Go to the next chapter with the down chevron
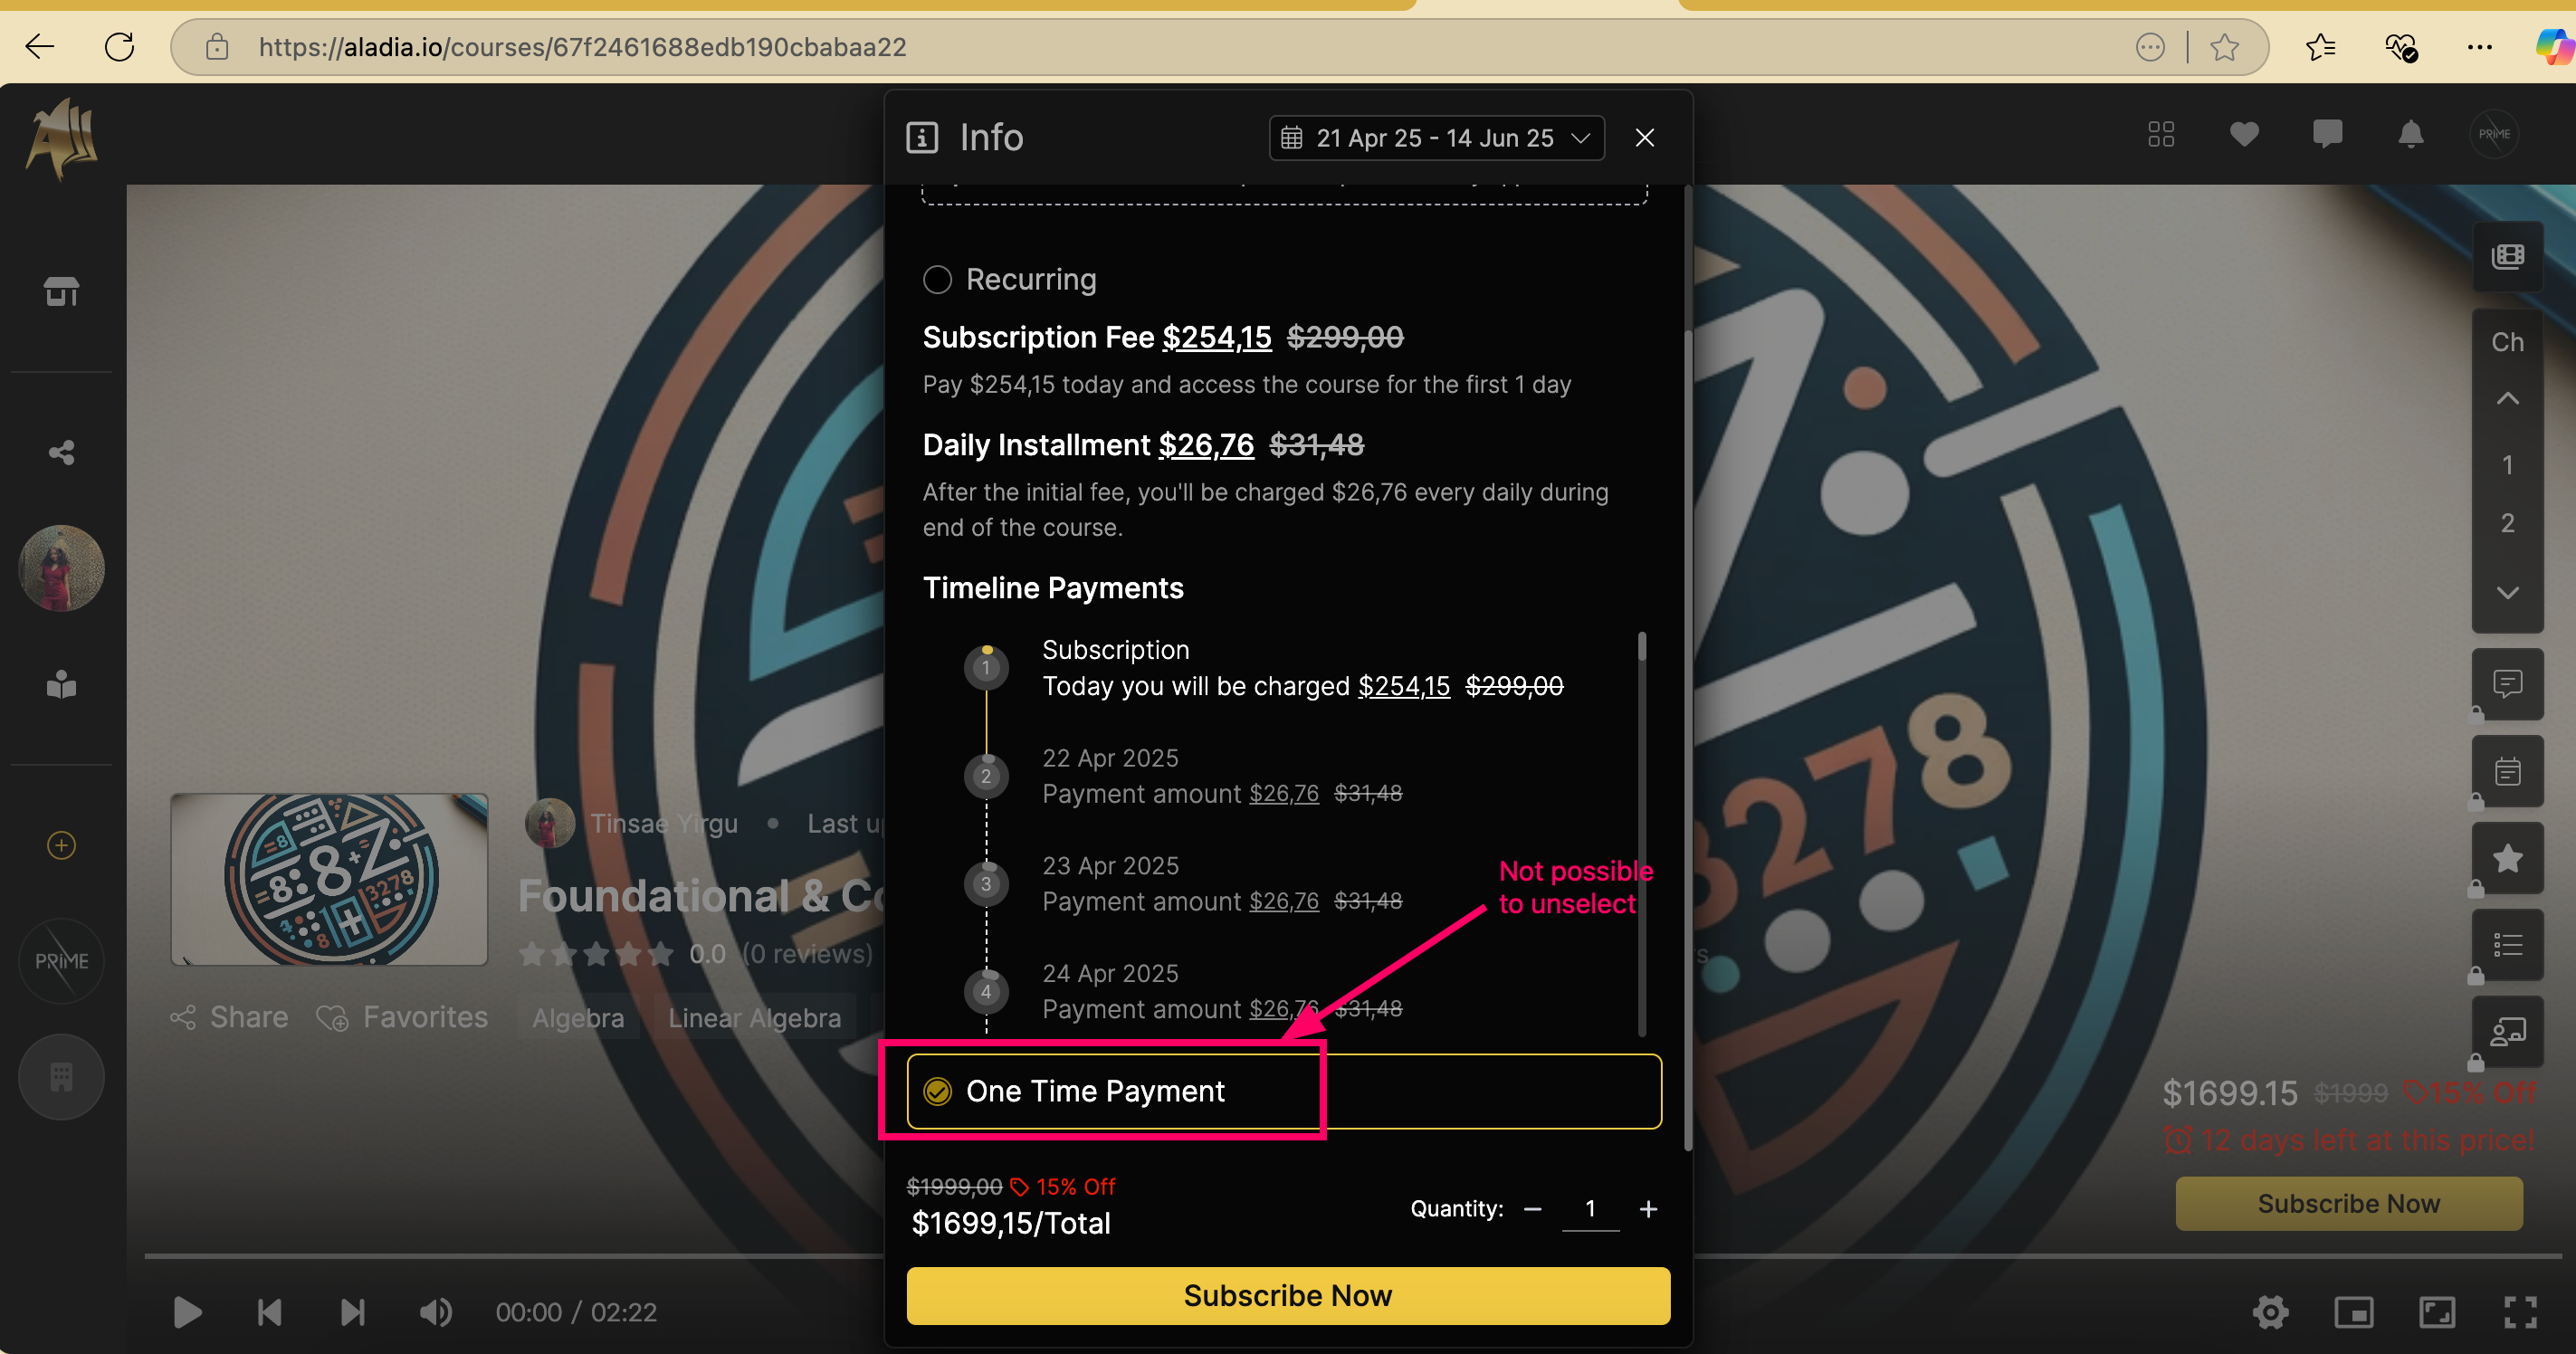The height and width of the screenshot is (1354, 2576). (2507, 592)
